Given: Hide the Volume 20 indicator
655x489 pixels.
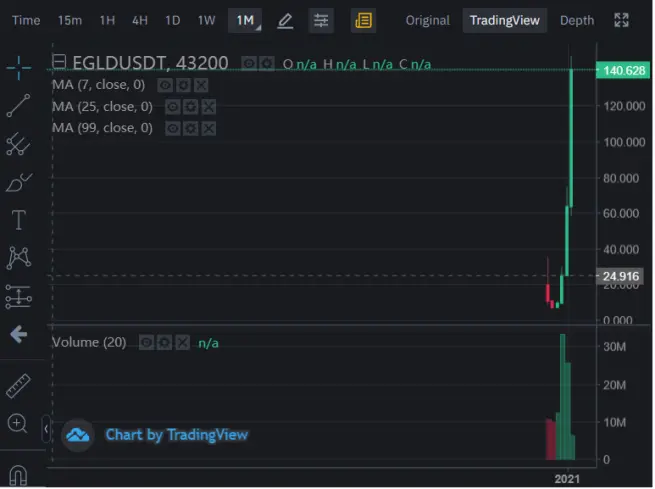Looking at the screenshot, I should coord(146,343).
